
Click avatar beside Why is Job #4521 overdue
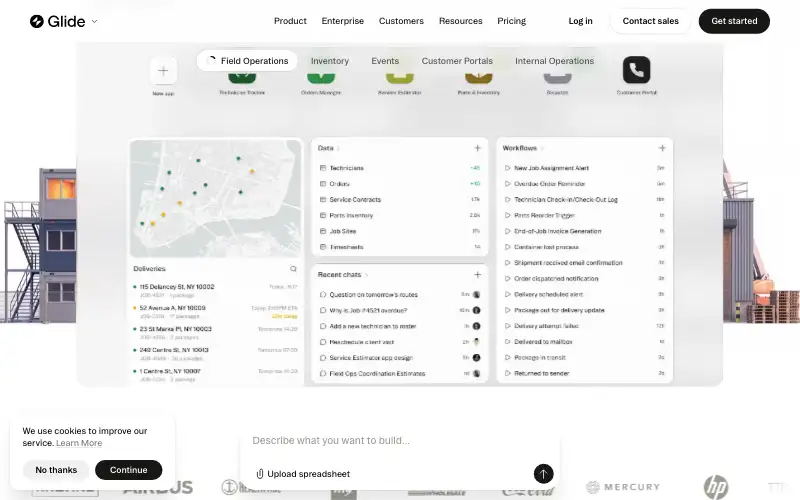(476, 310)
